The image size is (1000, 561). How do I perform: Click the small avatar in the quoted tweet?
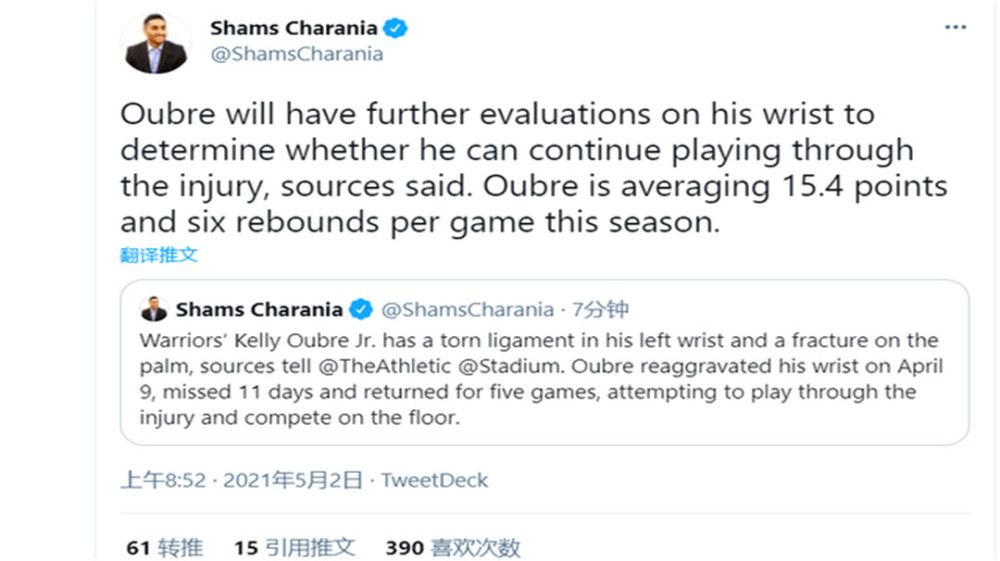pyautogui.click(x=154, y=310)
